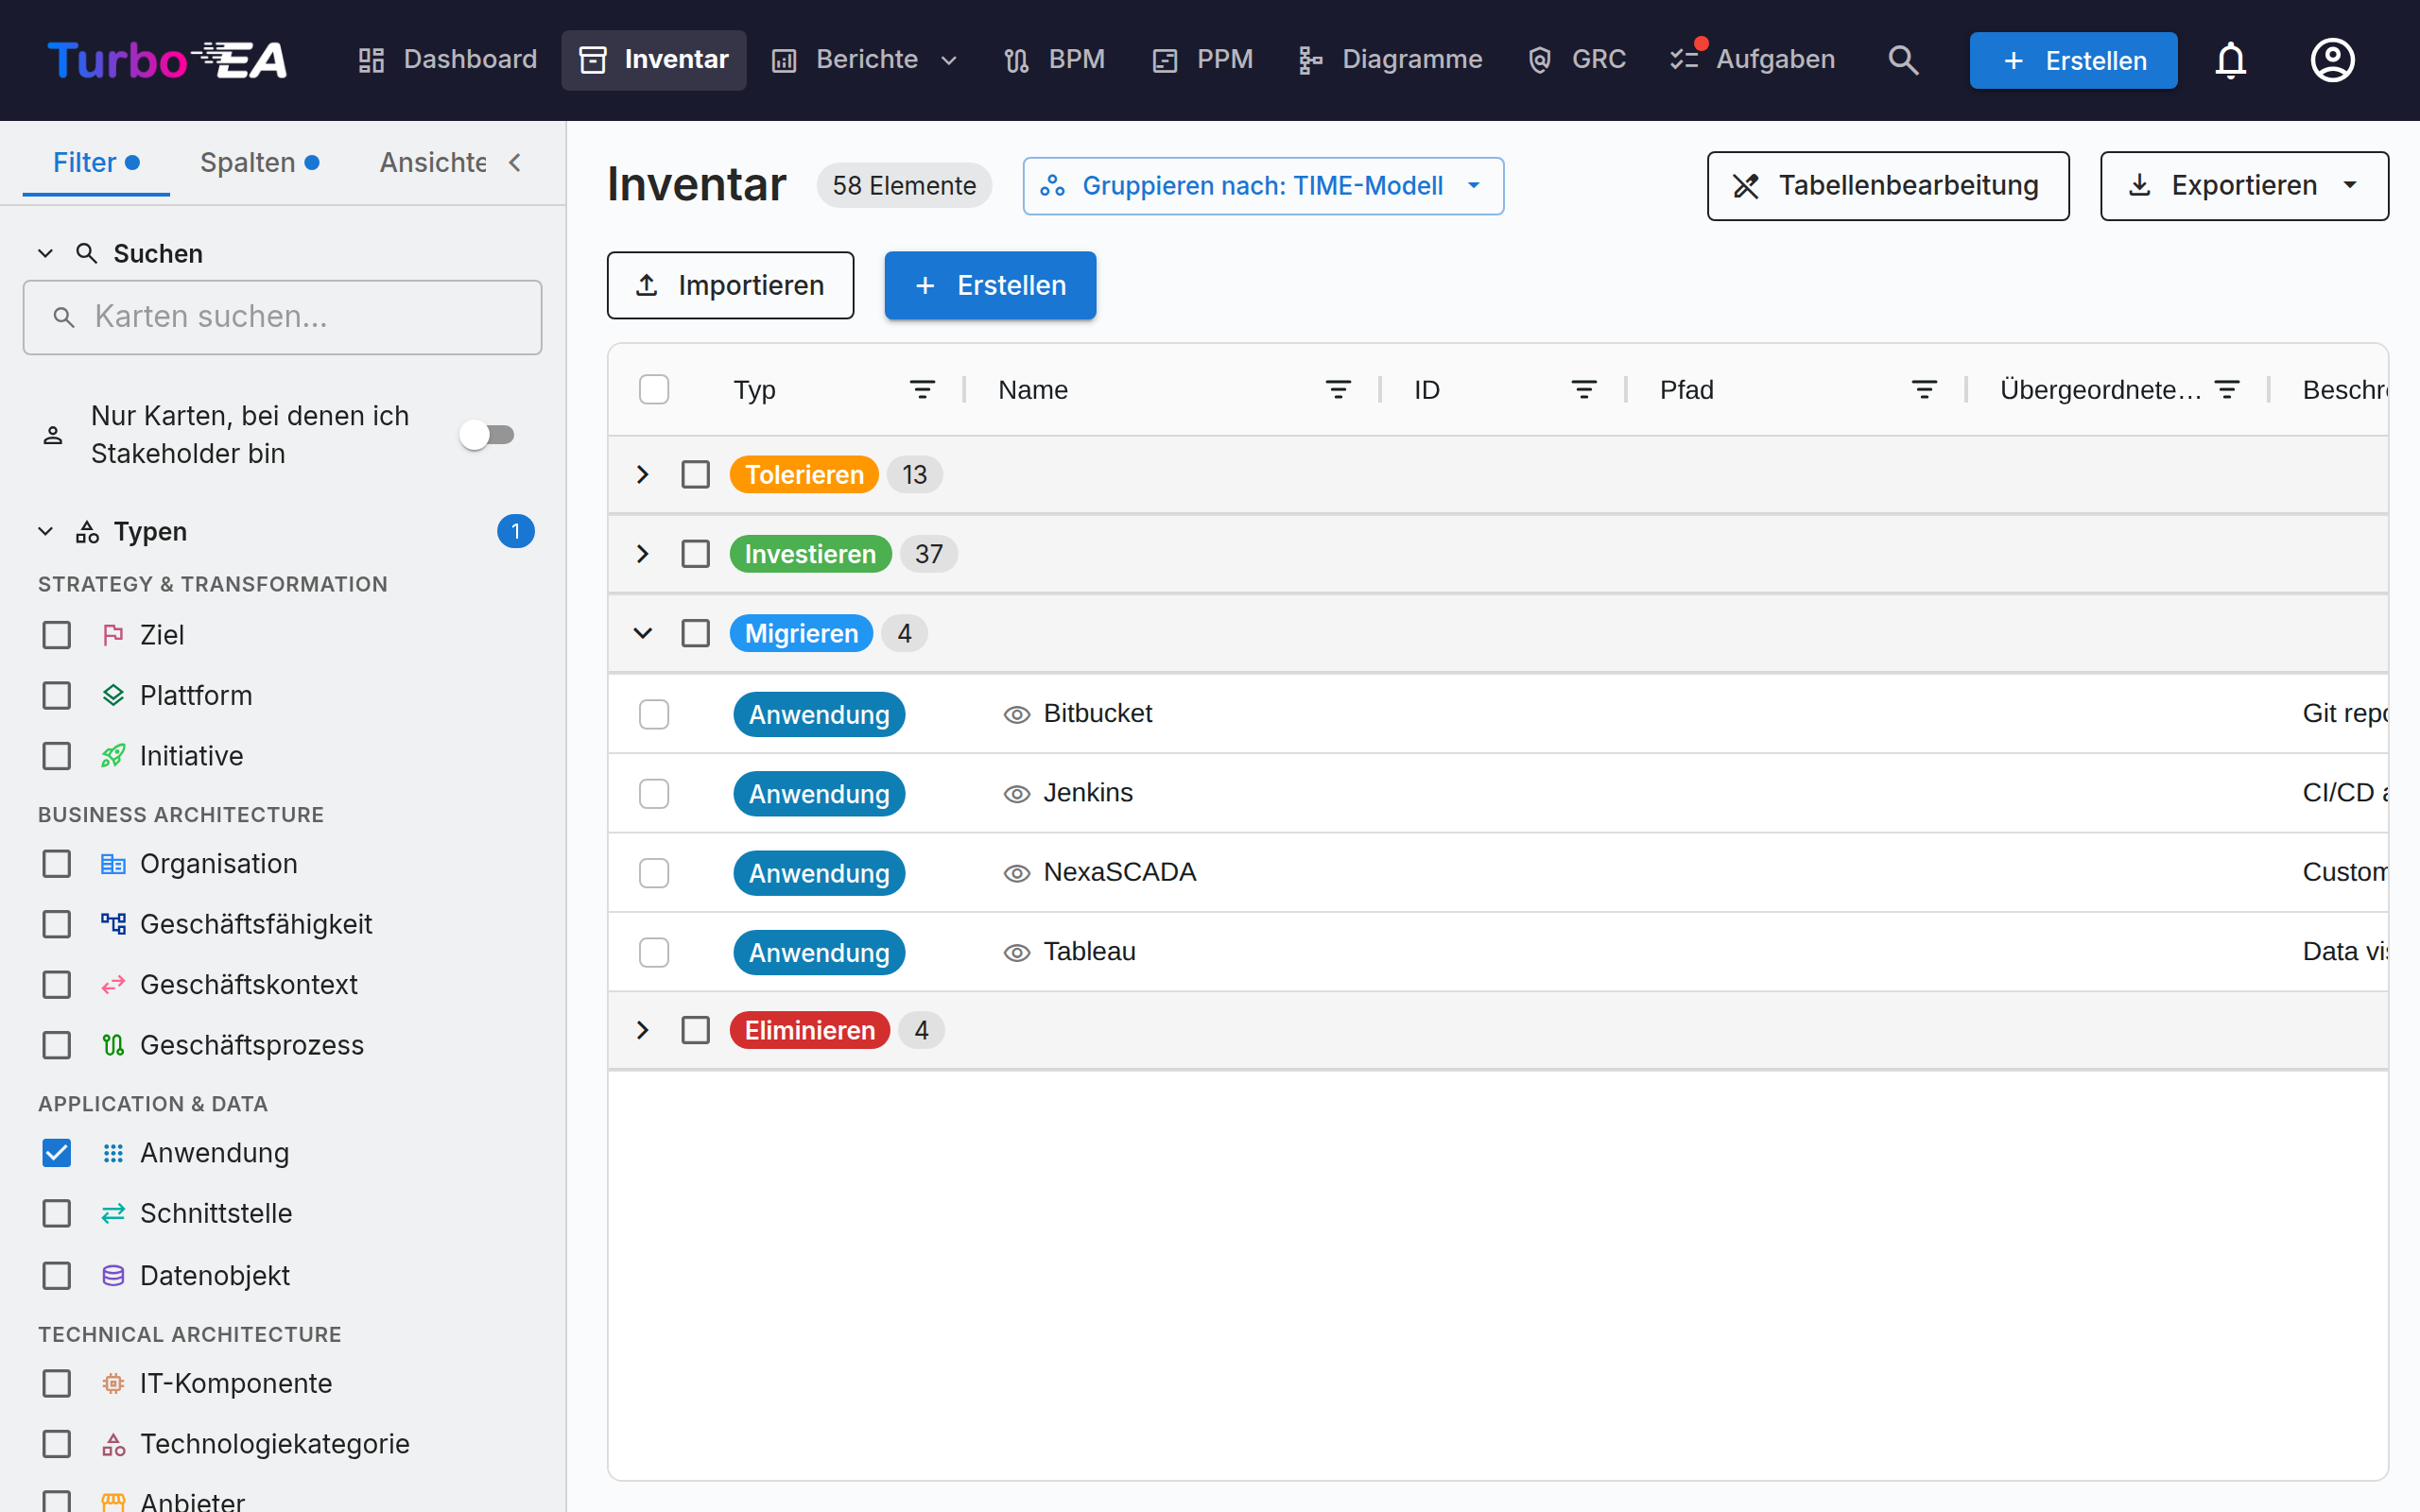Click the Organisation building icon
This screenshot has width=2420, height=1512.
point(113,864)
